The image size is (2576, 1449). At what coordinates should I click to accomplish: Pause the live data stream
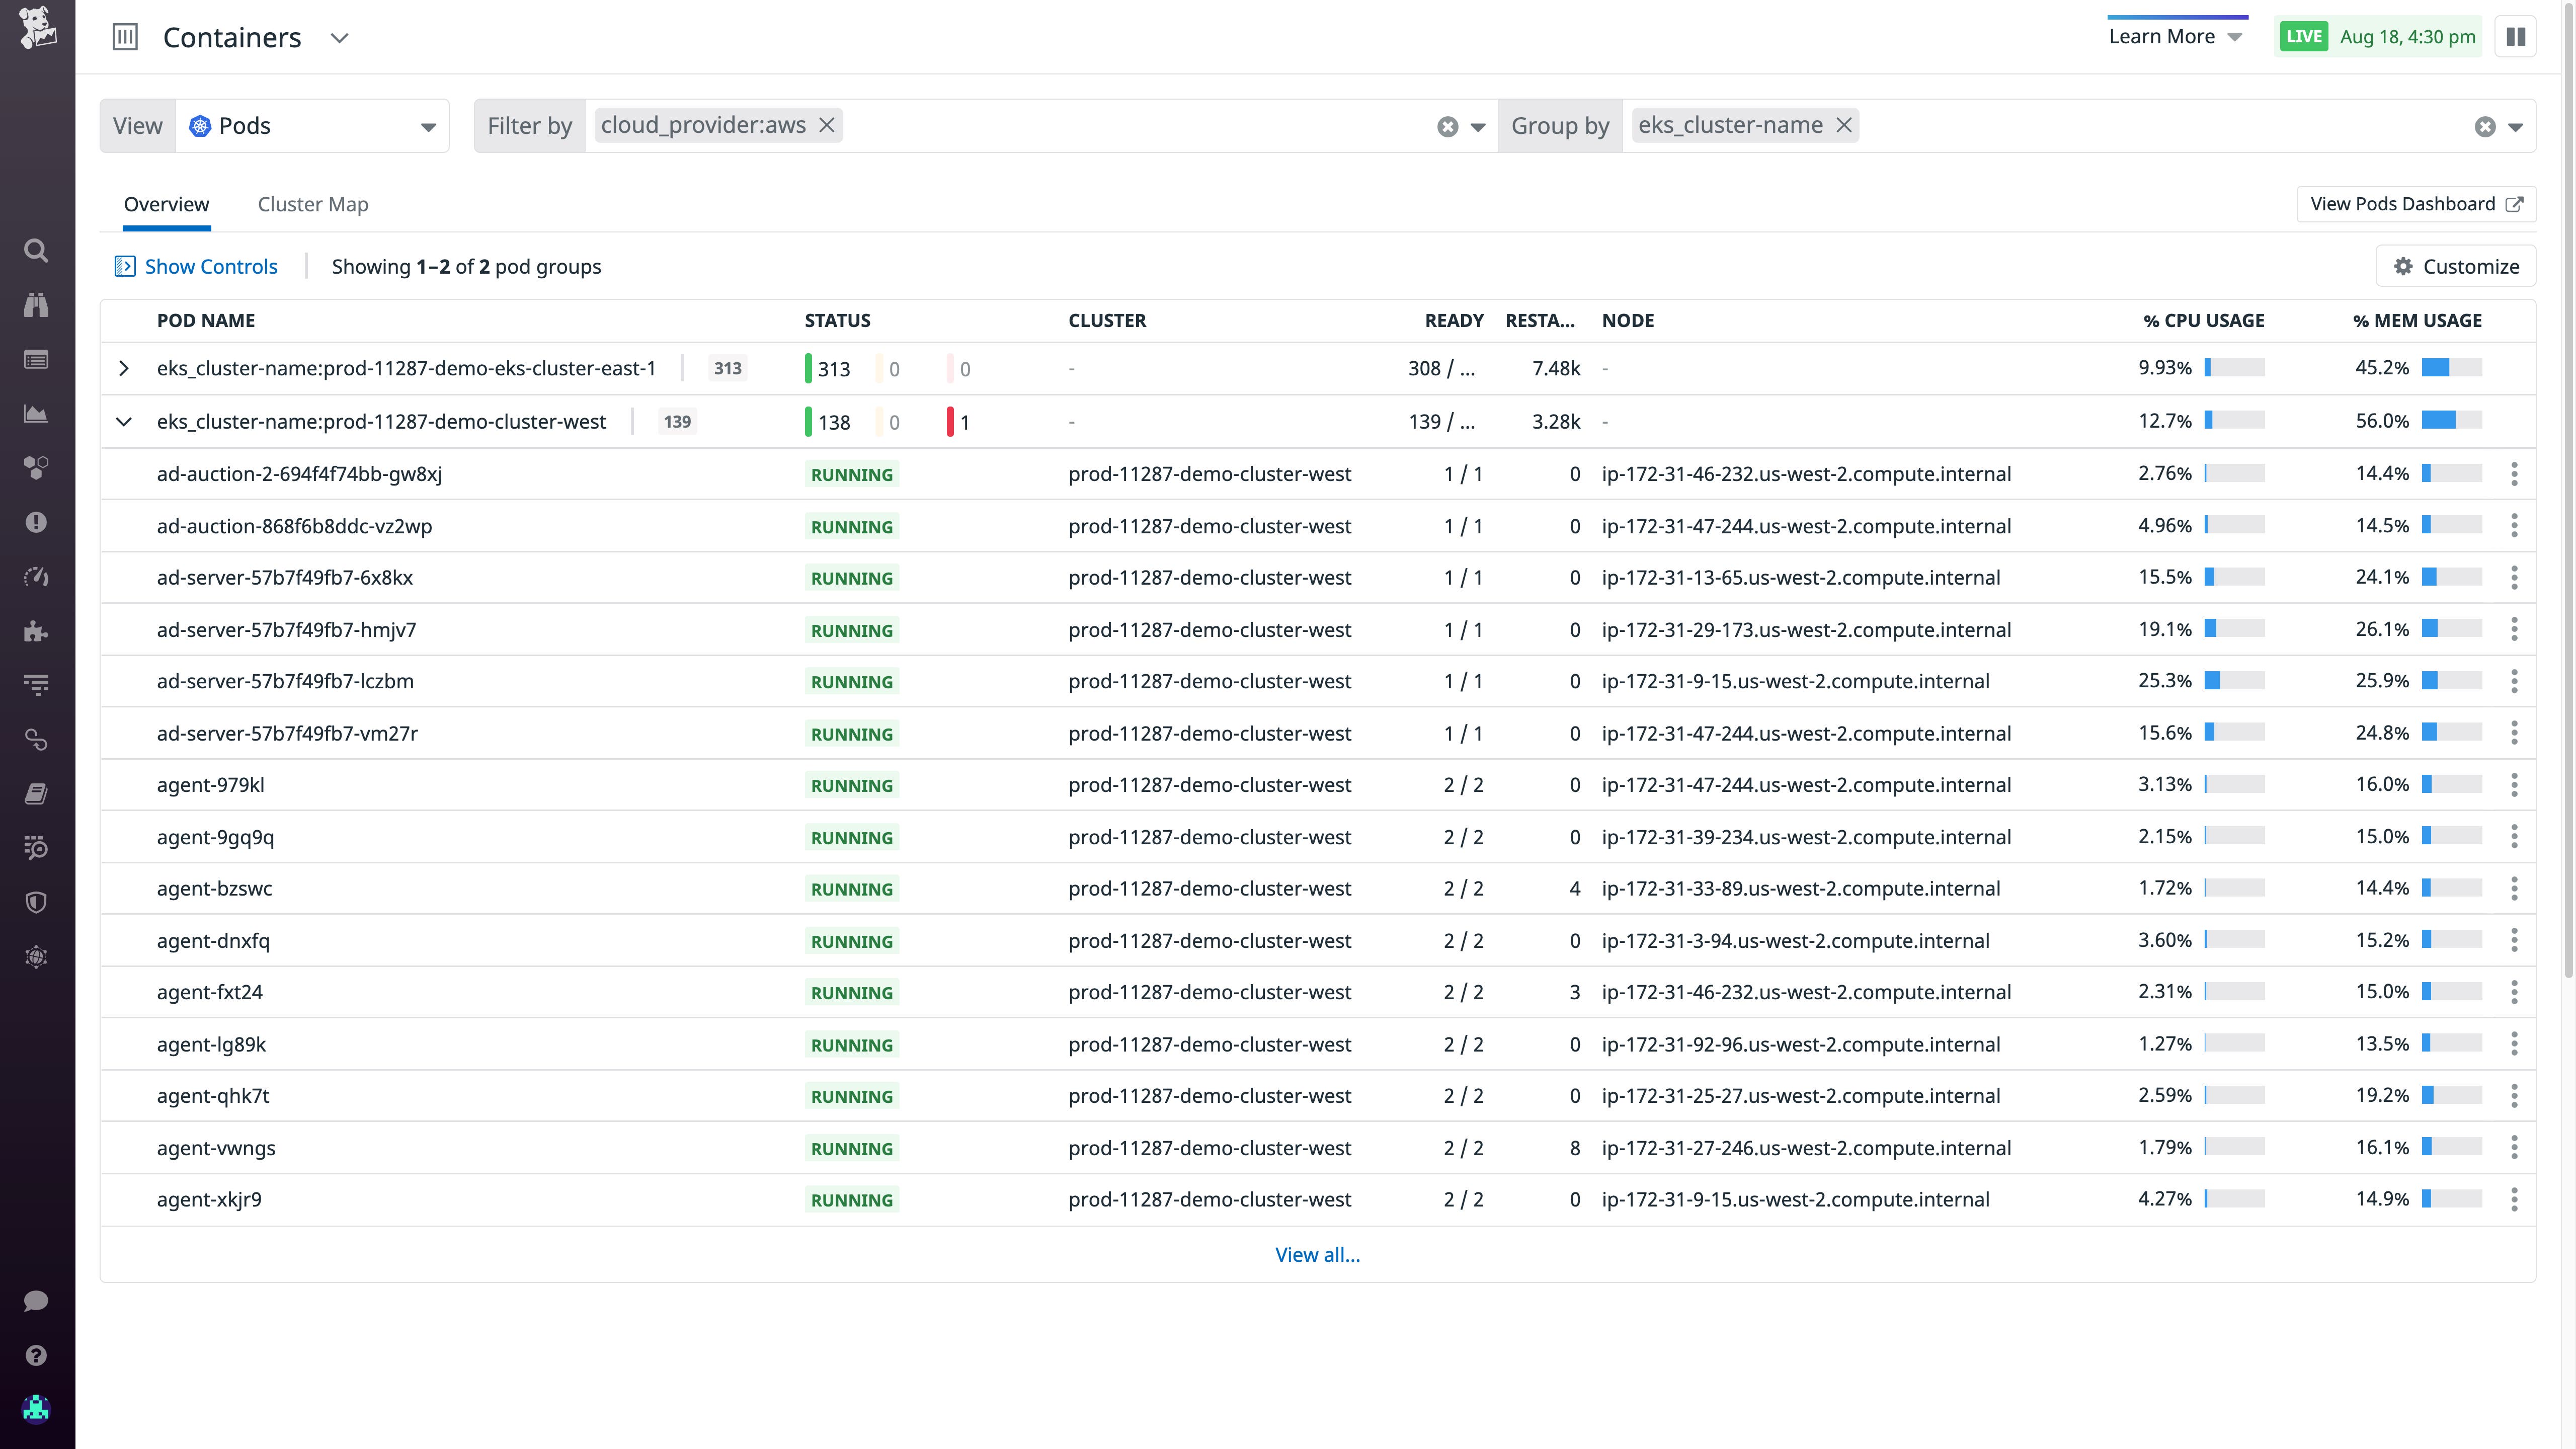tap(2517, 36)
